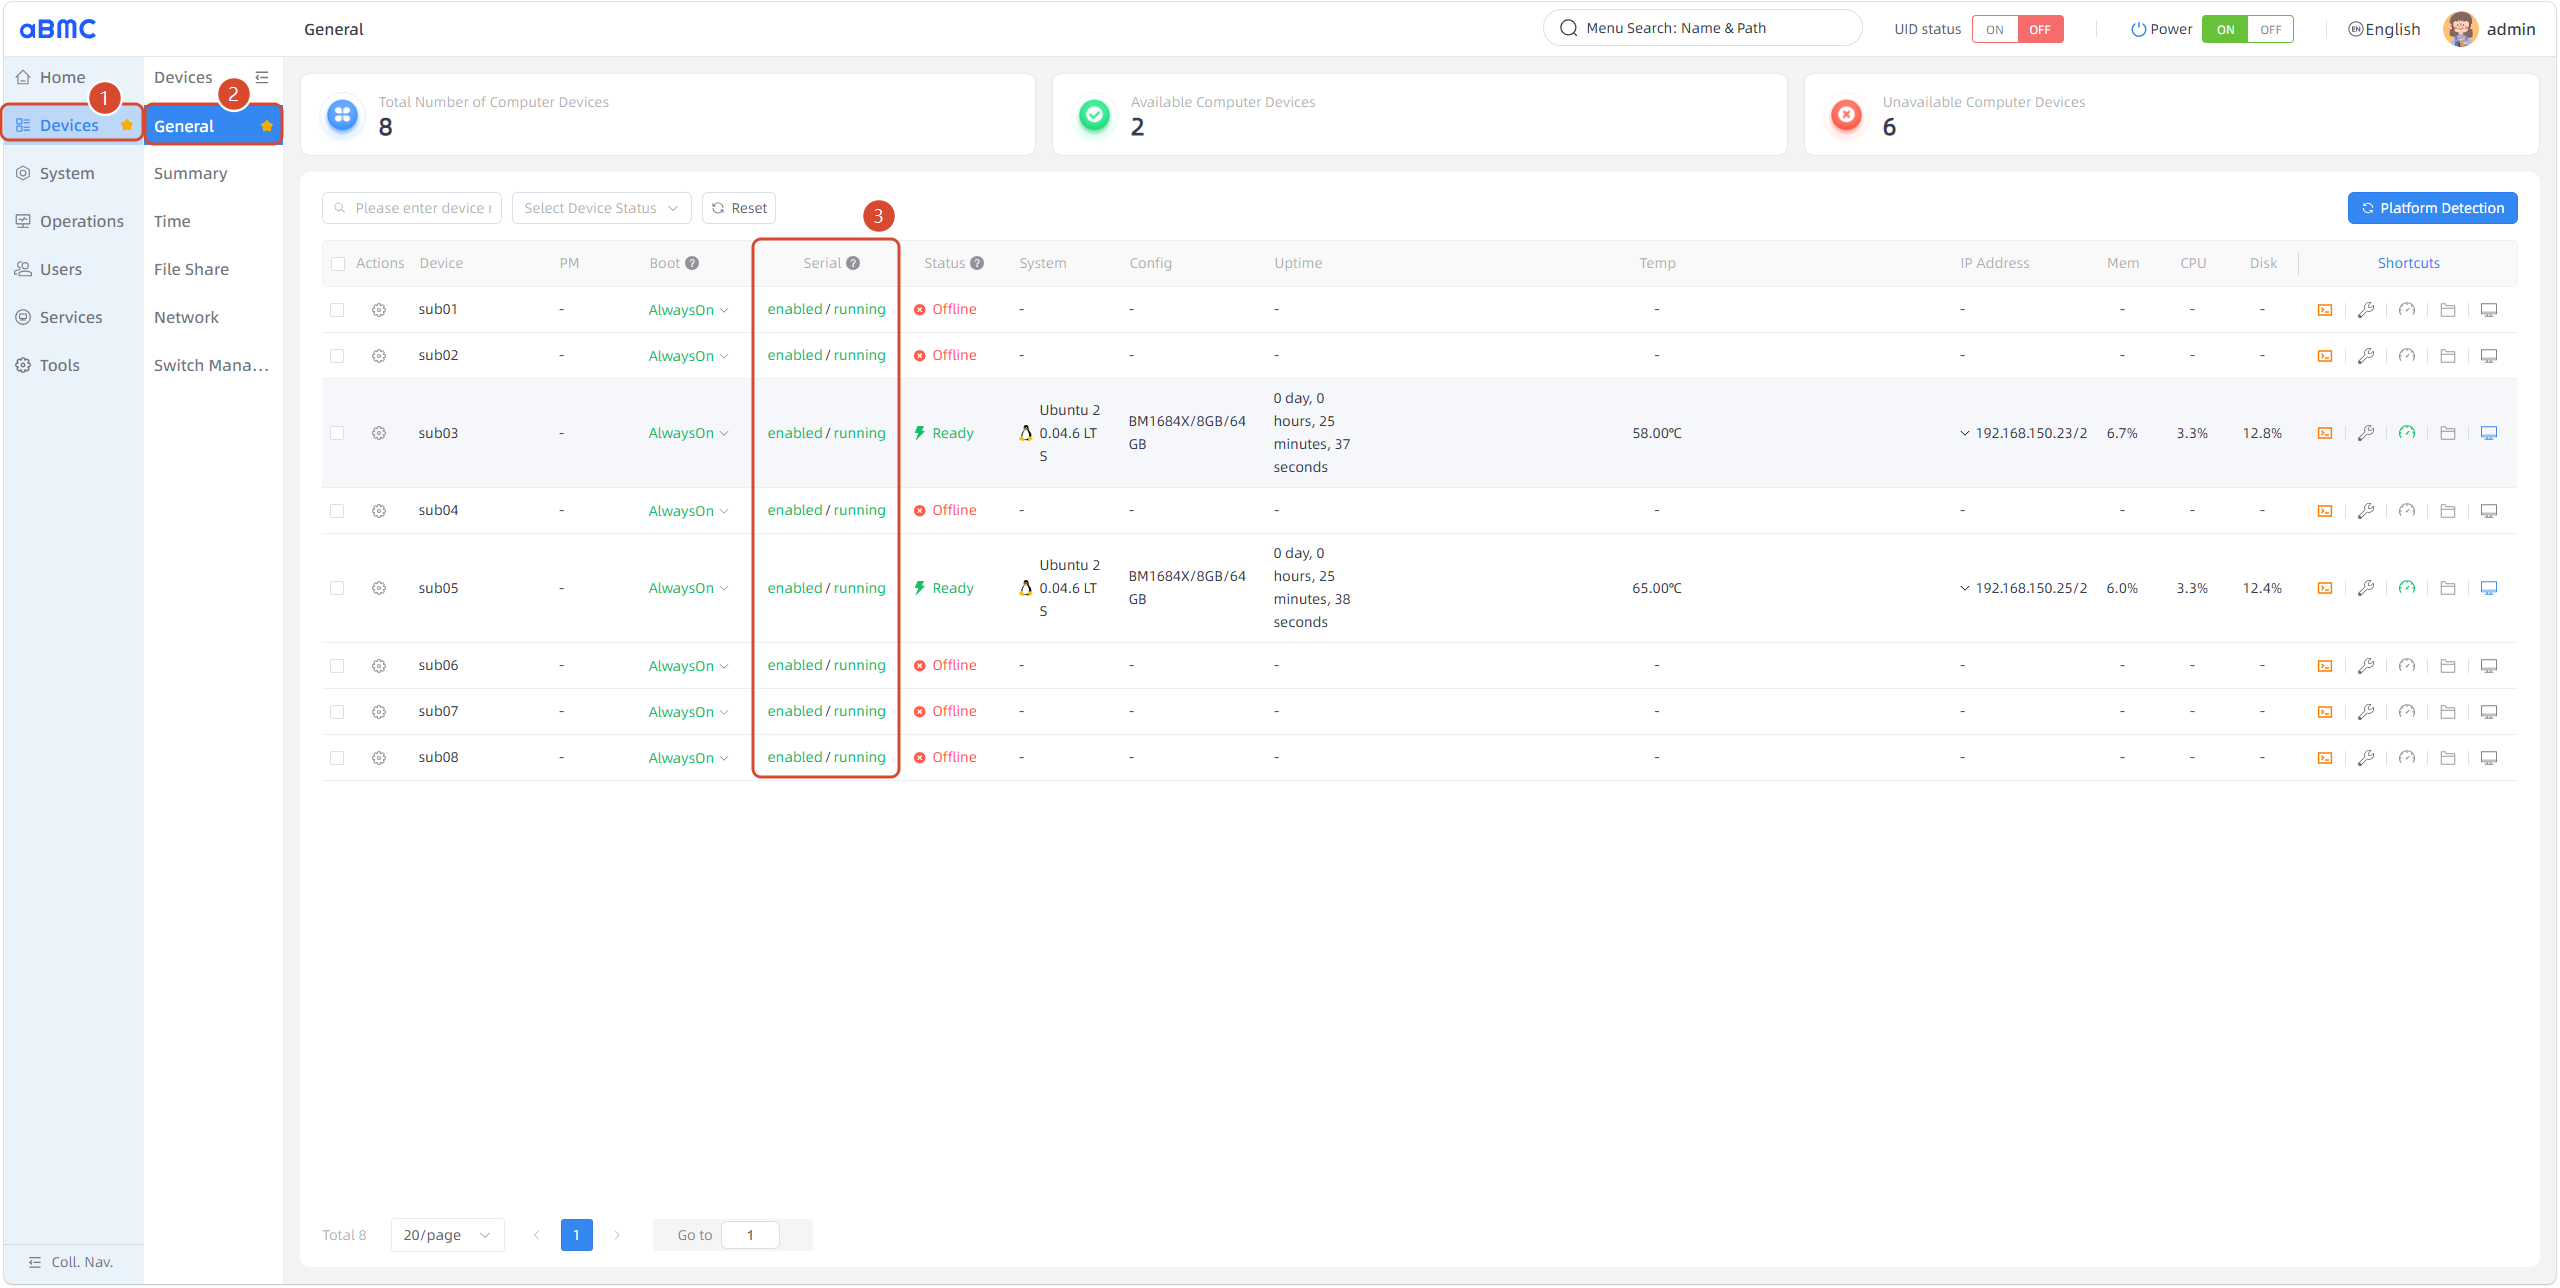This screenshot has width=2560, height=1288.
Task: Open the AlwaysOn boot dropdown for sub05
Action: (688, 588)
